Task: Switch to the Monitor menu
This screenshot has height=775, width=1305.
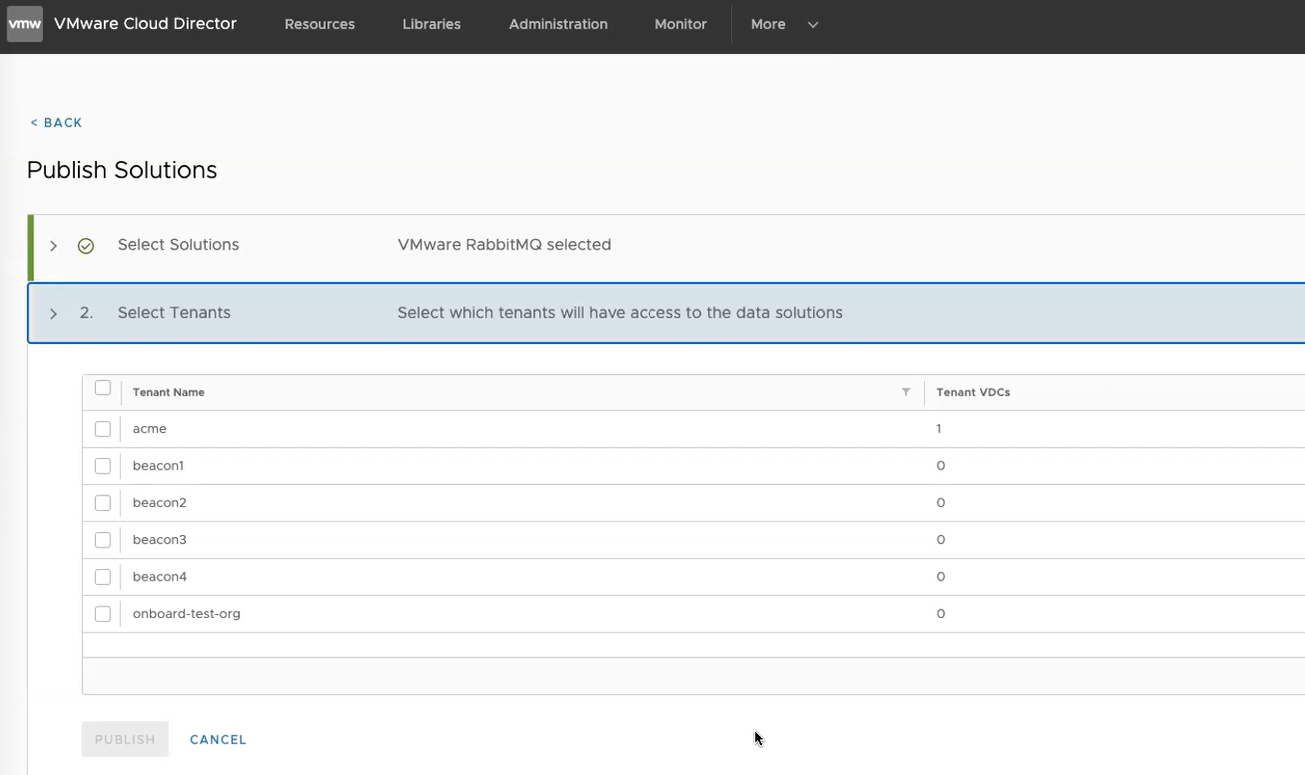Action: pyautogui.click(x=680, y=24)
